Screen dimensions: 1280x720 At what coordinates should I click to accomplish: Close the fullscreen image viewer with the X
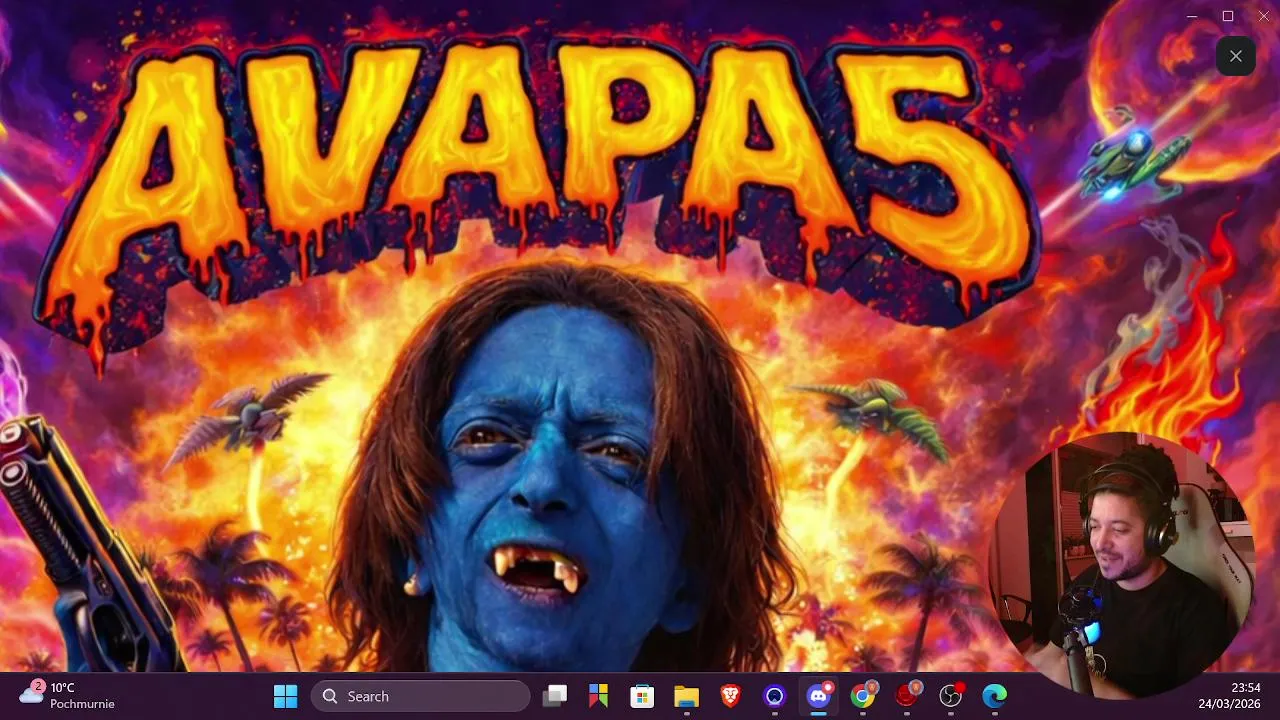coord(1236,56)
